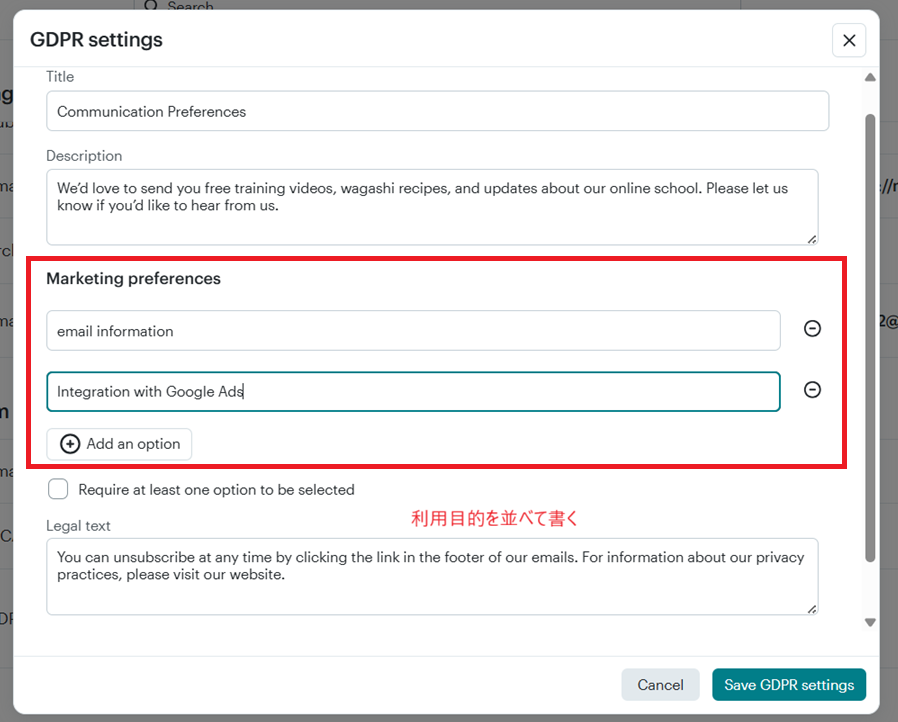Click the plus icon to add an option
This screenshot has width=898, height=722.
[x=70, y=444]
